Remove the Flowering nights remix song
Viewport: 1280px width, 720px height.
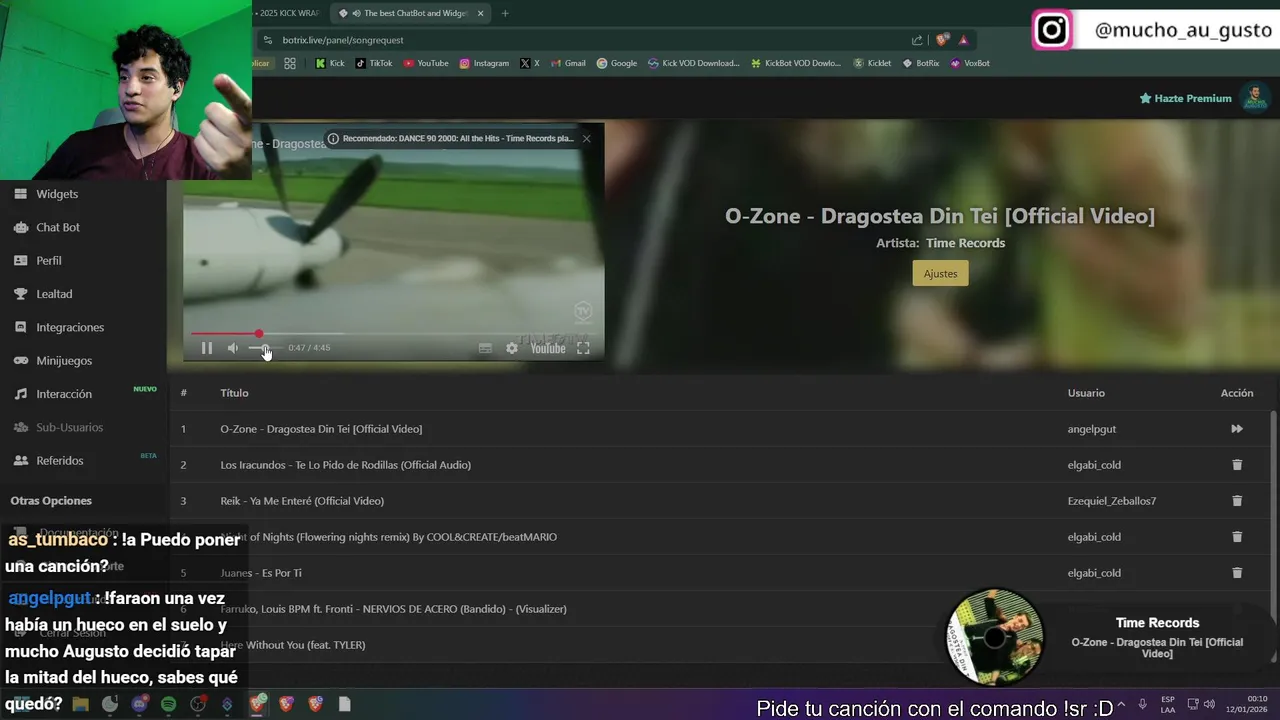[1237, 537]
